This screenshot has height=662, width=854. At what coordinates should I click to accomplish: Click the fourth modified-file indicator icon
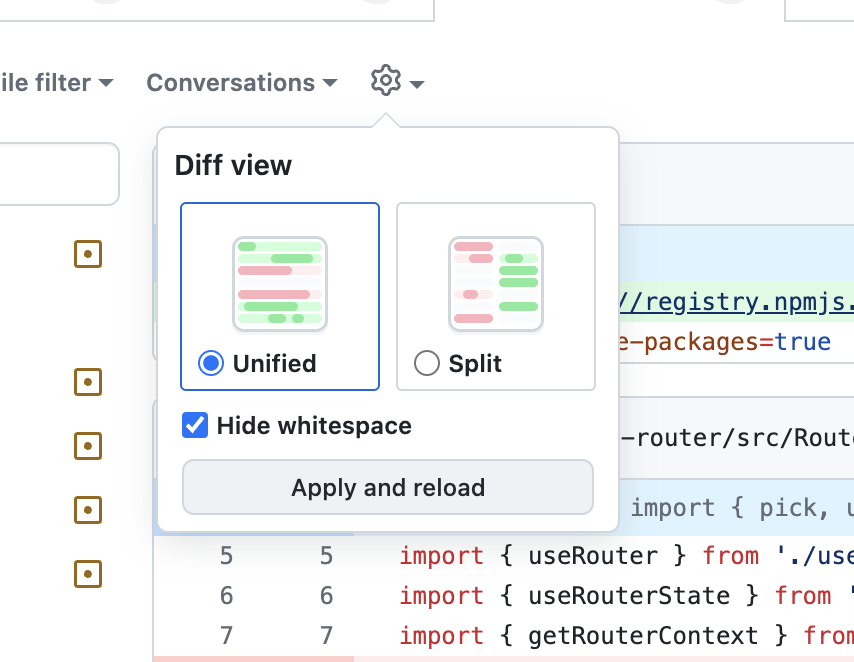tap(88, 510)
